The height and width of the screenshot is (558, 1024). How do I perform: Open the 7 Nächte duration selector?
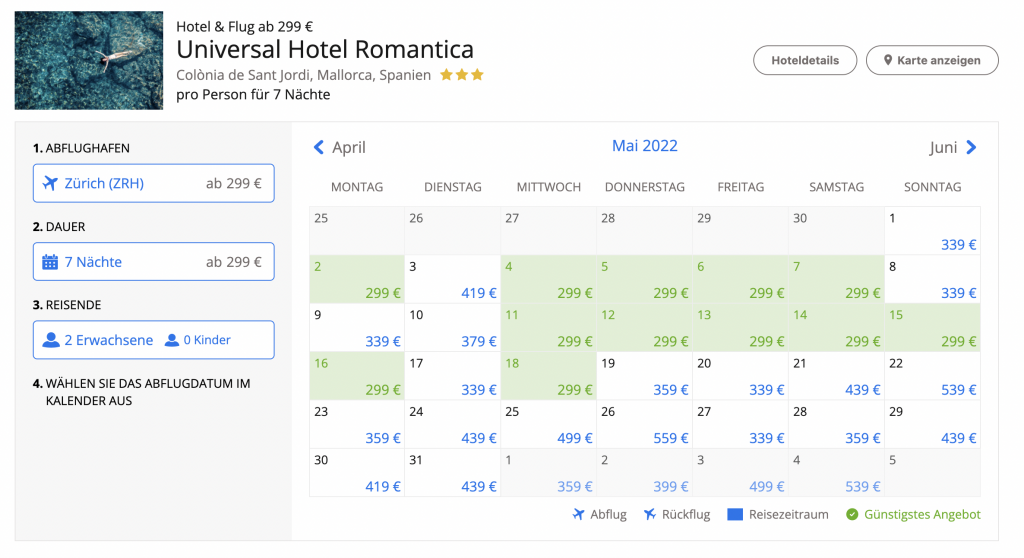153,262
